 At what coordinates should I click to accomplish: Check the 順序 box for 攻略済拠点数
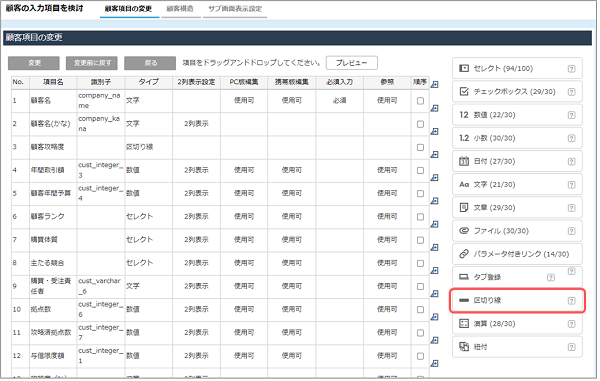(420, 333)
